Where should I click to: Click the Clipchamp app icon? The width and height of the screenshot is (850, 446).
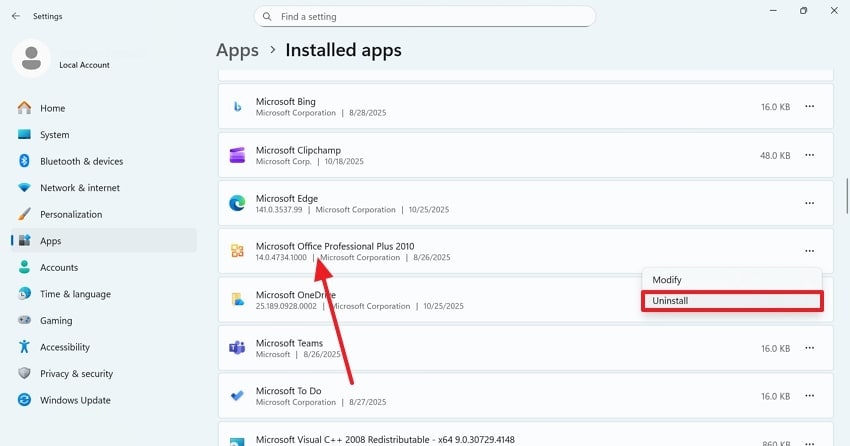pos(237,155)
